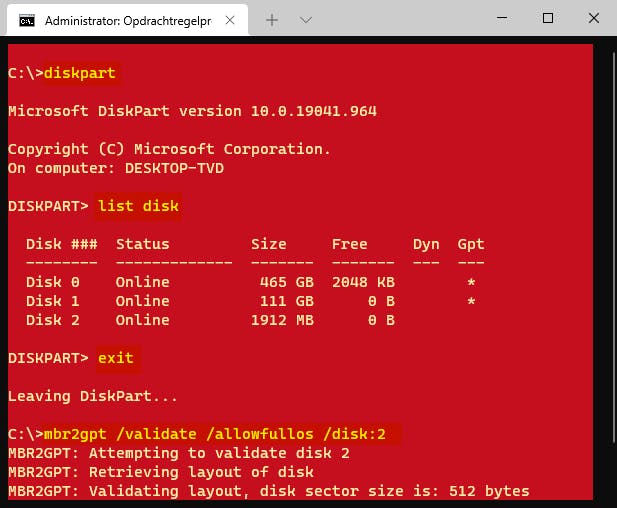This screenshot has width=617, height=508.
Task: Click the 'Free' column header
Action: 349,244
